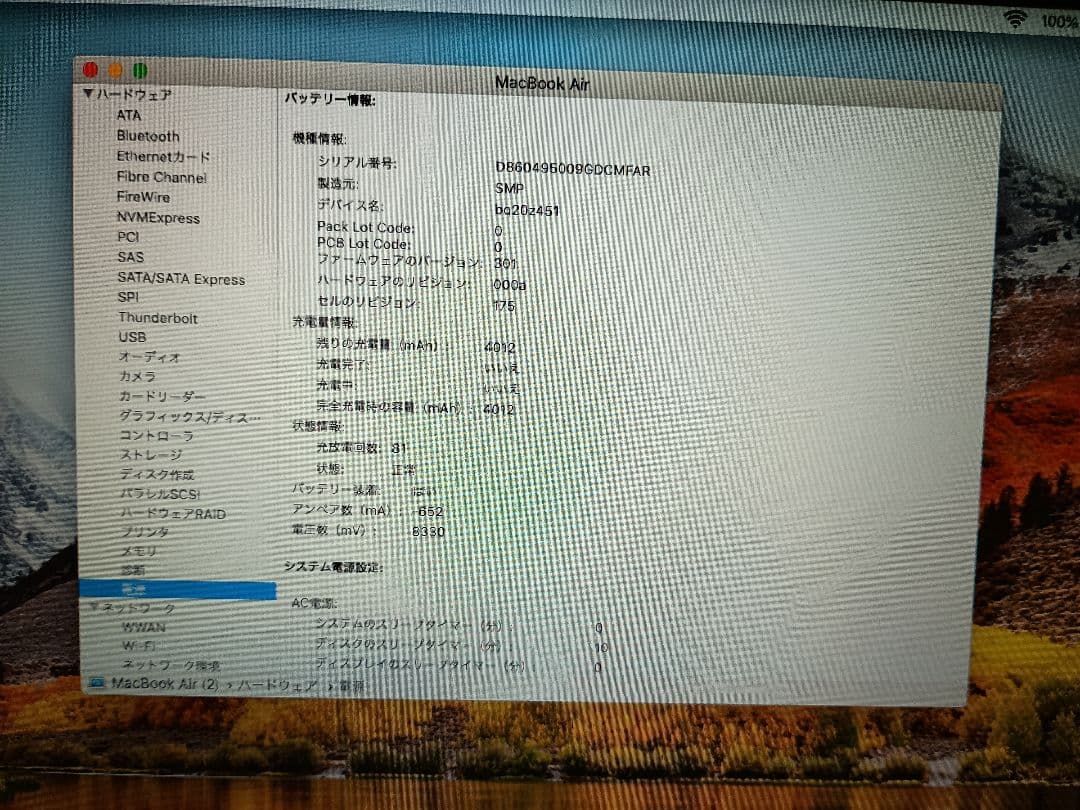Viewport: 1080px width, 810px height.
Task: Click the hardware revision value 000a
Action: pos(510,284)
